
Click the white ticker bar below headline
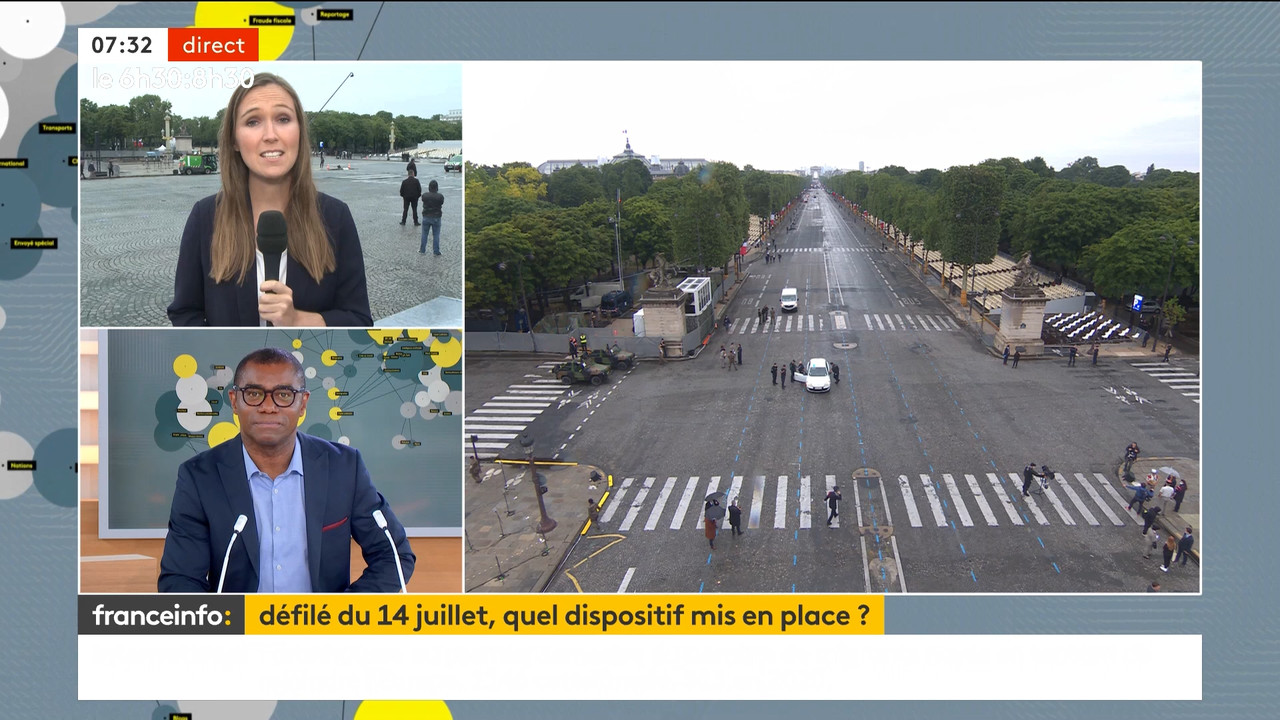tap(640, 667)
